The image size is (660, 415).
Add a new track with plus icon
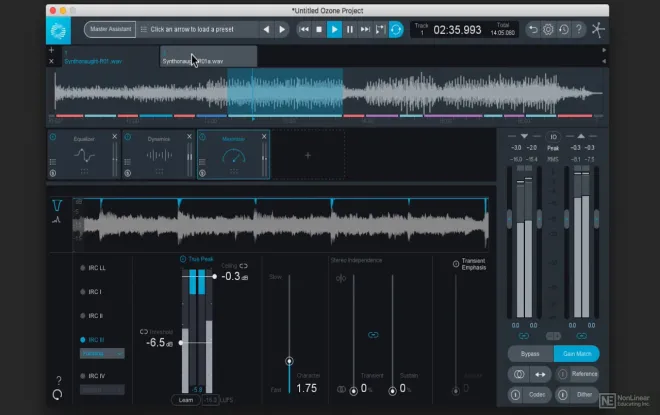click(51, 50)
